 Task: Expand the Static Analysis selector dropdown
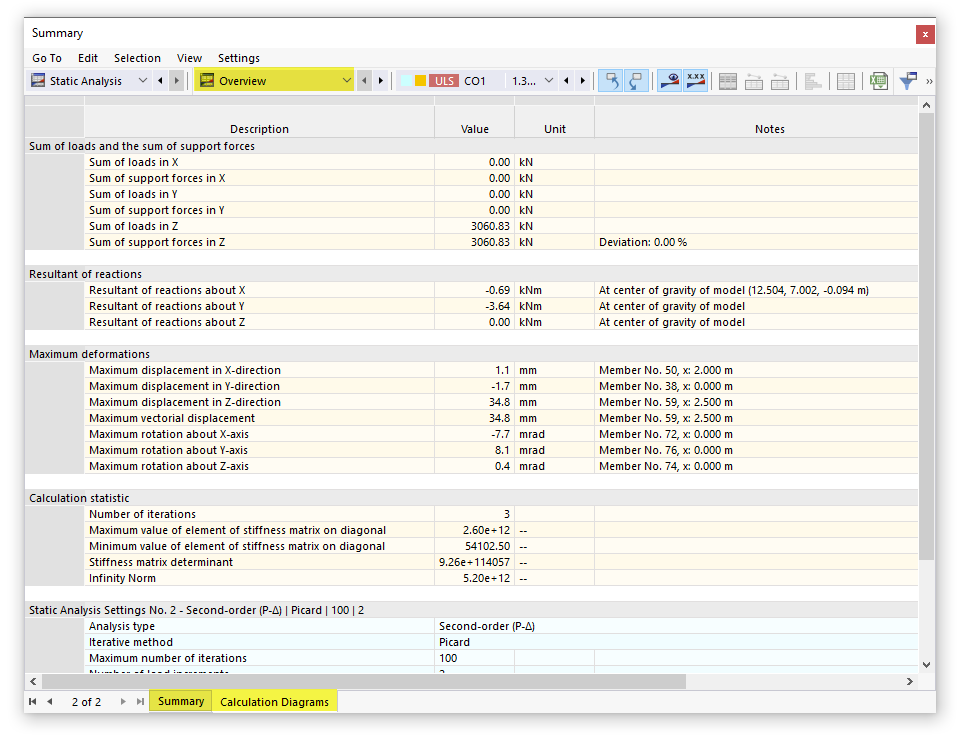coord(143,80)
